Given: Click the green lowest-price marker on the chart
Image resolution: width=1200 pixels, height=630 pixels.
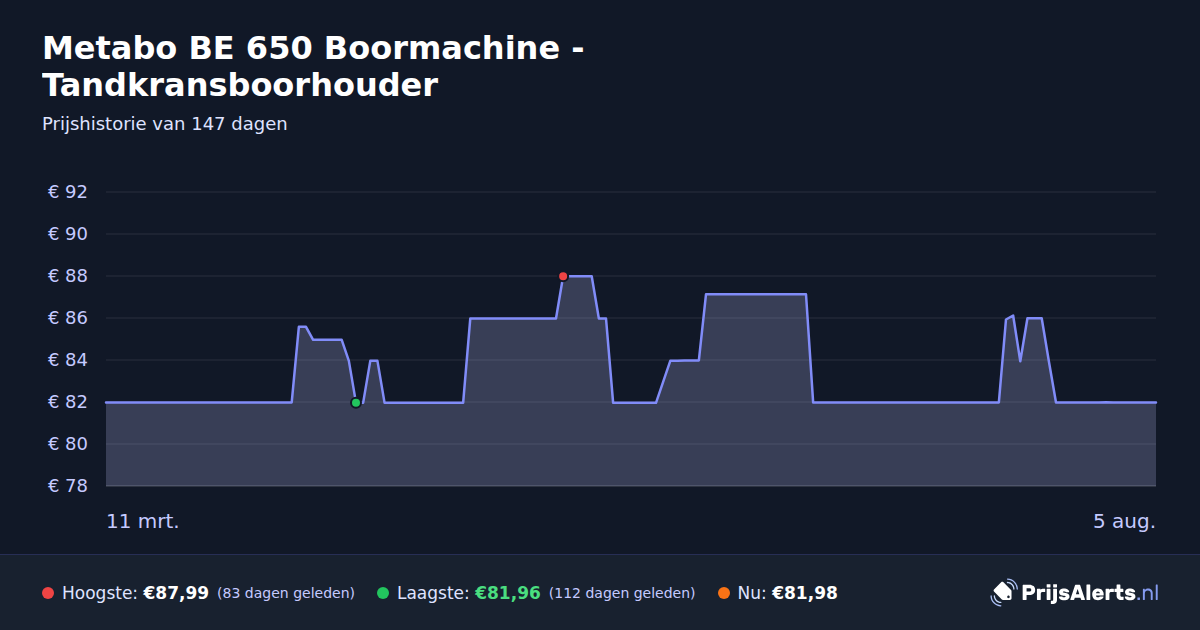Looking at the screenshot, I should [x=355, y=403].
